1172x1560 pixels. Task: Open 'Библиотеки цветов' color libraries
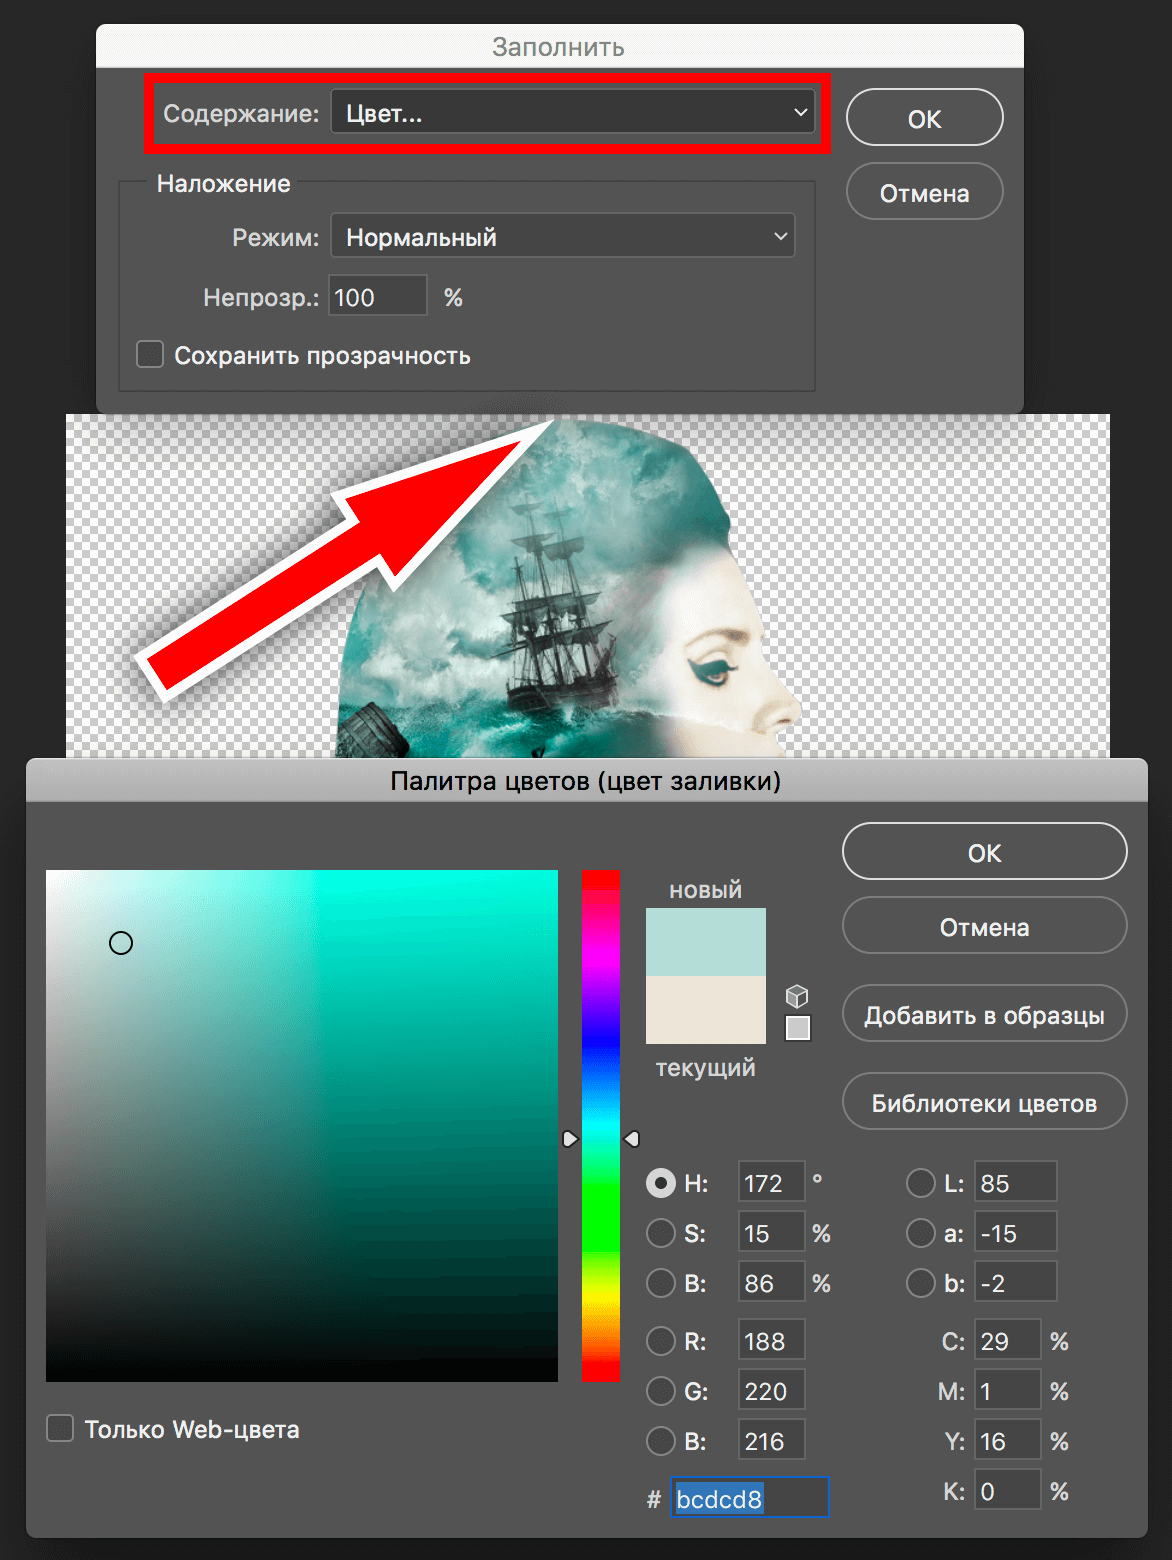tap(984, 1103)
